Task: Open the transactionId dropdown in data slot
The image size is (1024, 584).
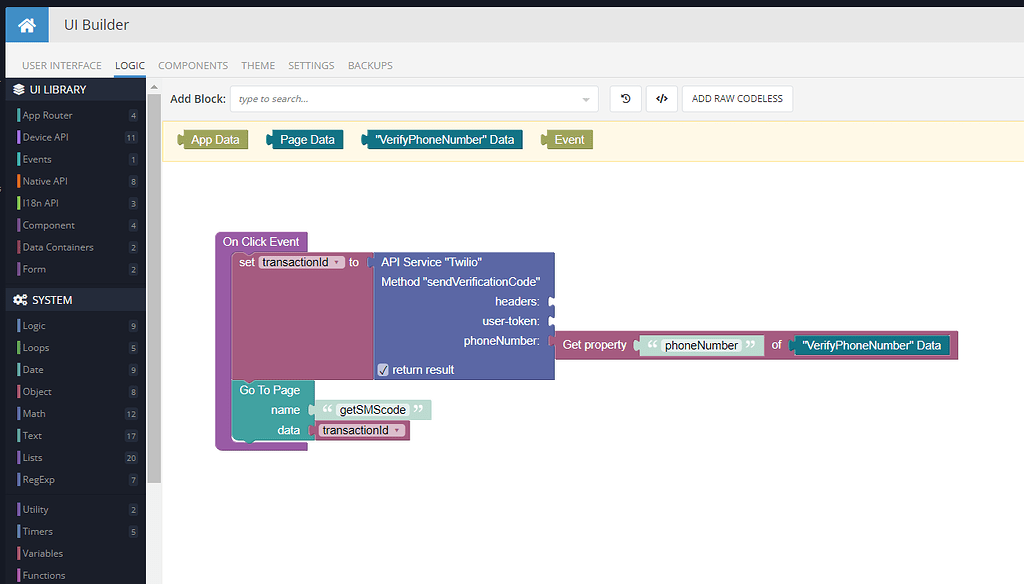Action: (396, 430)
